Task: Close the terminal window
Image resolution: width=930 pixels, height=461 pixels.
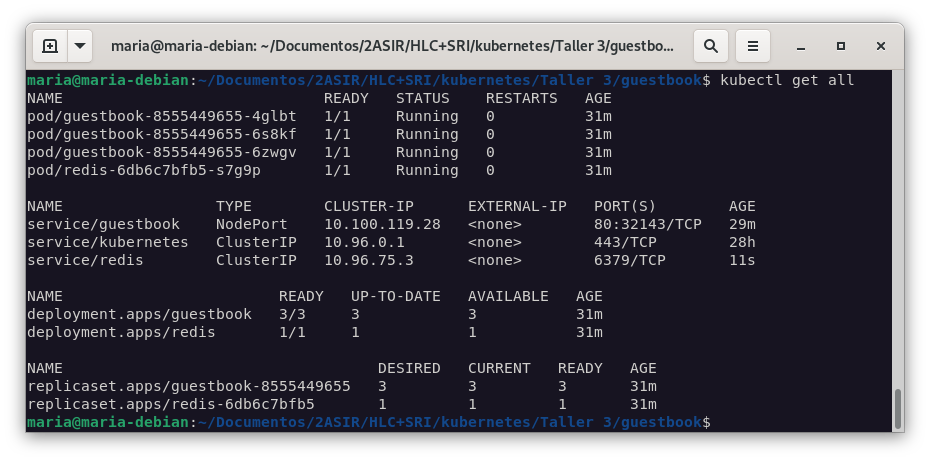Action: pos(881,46)
